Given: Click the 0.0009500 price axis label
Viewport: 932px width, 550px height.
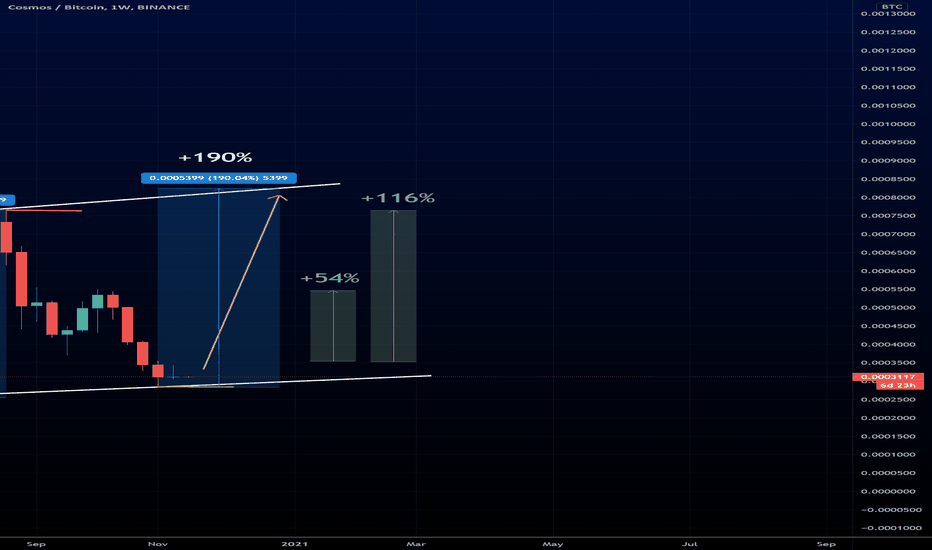Looking at the screenshot, I should (888, 143).
